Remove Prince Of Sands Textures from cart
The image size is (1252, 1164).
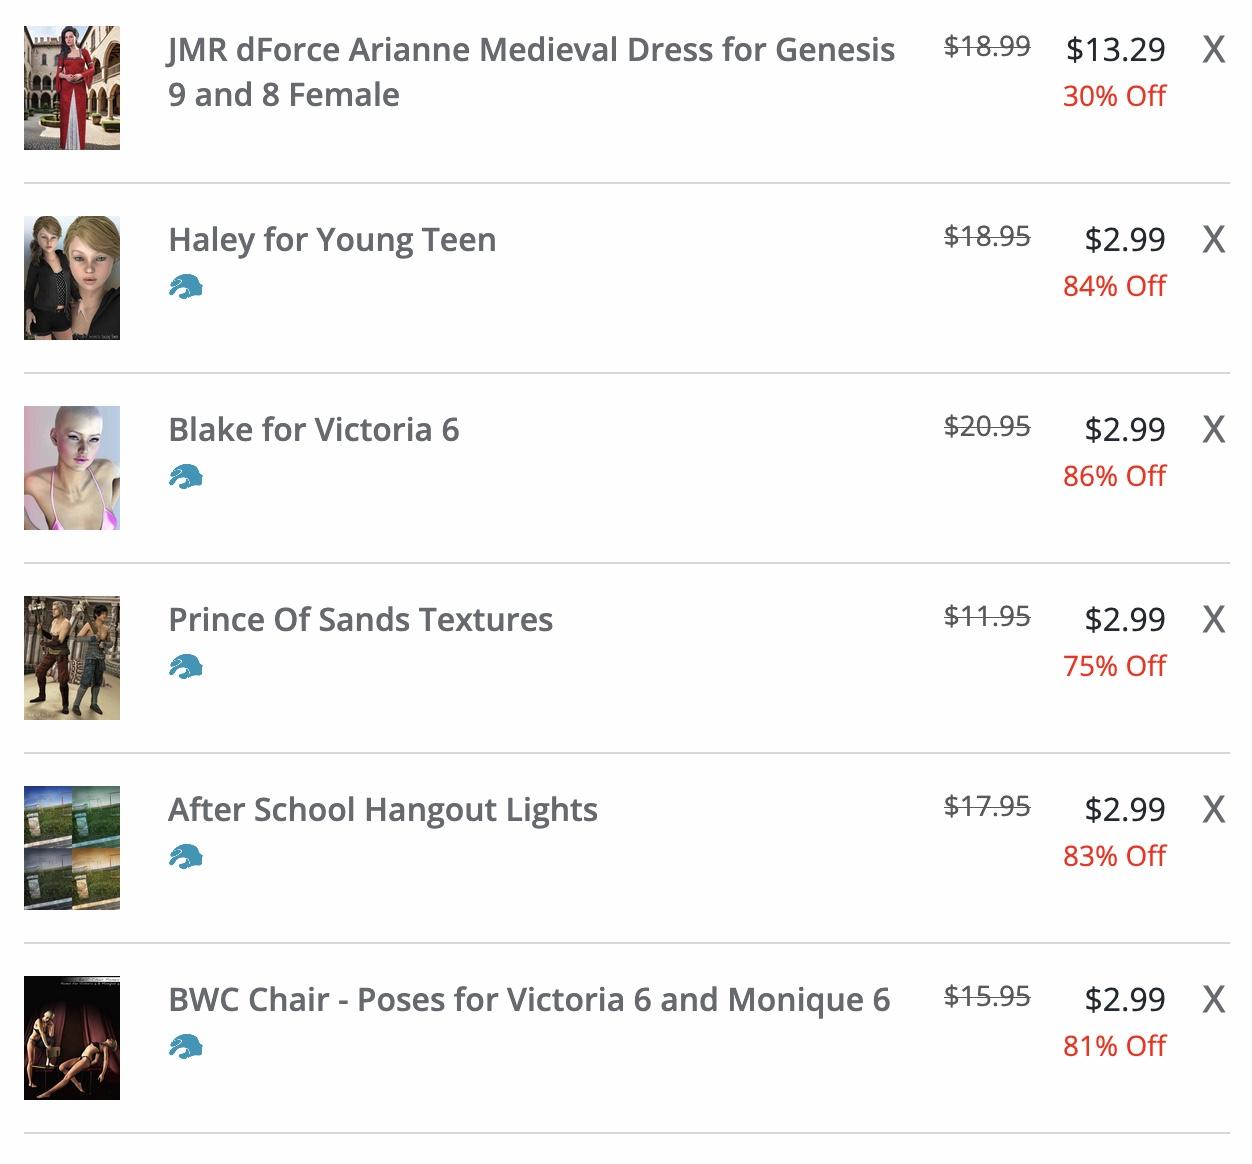(1213, 619)
